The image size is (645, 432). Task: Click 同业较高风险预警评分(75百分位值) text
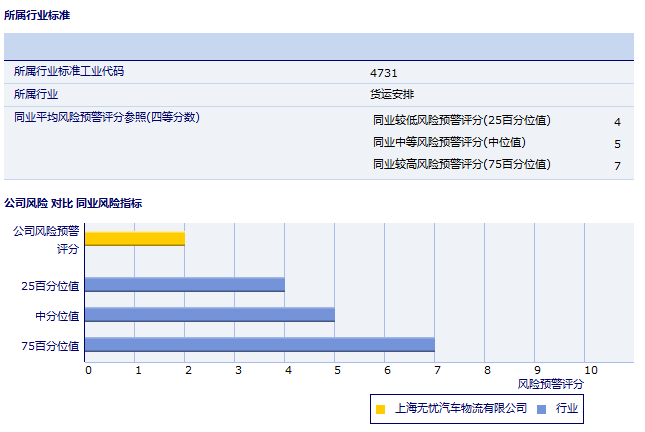(461, 164)
